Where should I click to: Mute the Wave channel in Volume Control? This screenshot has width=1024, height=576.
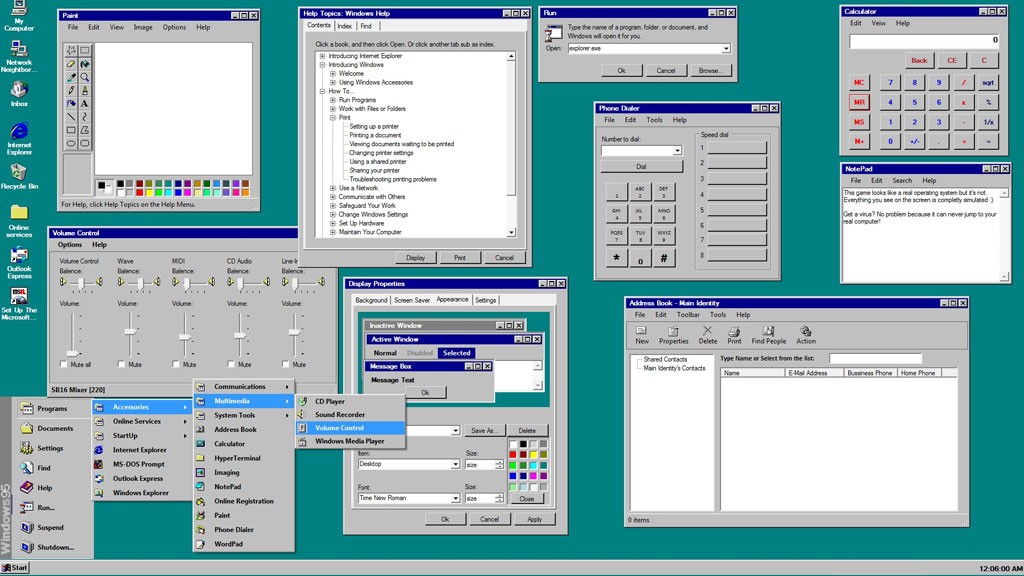point(121,364)
